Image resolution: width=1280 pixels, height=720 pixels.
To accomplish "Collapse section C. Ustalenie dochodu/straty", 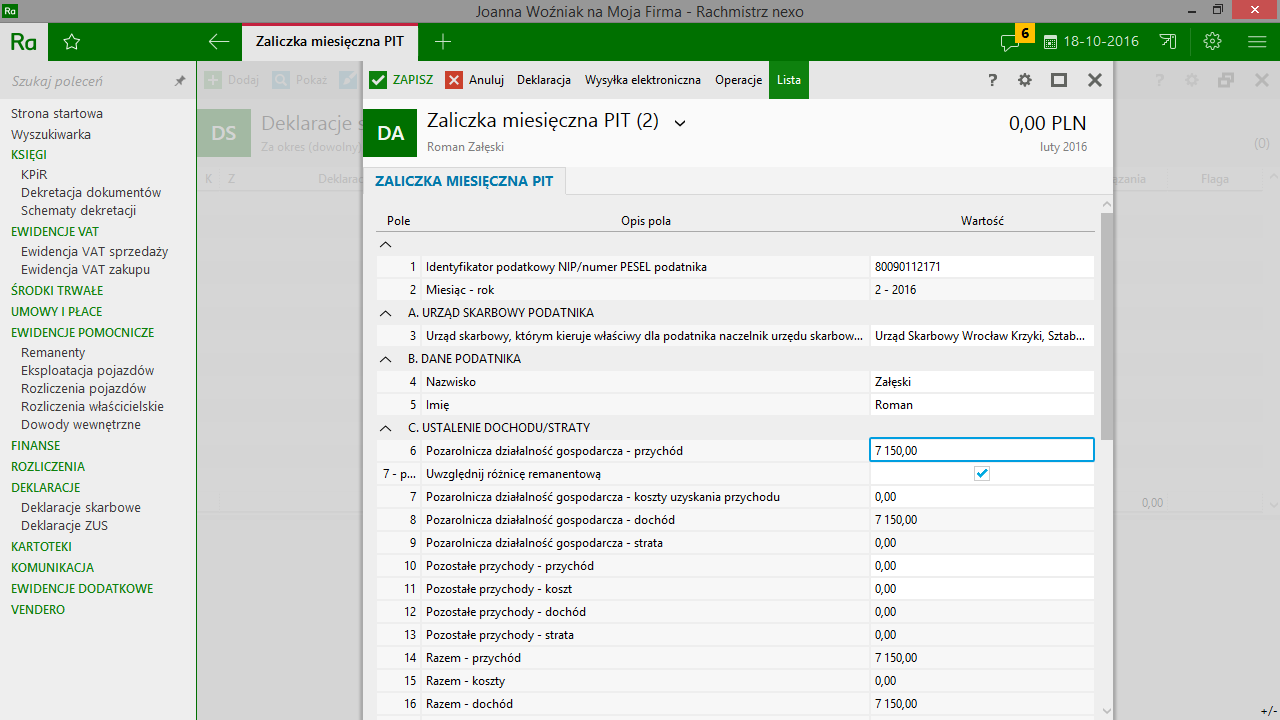I will point(386,428).
